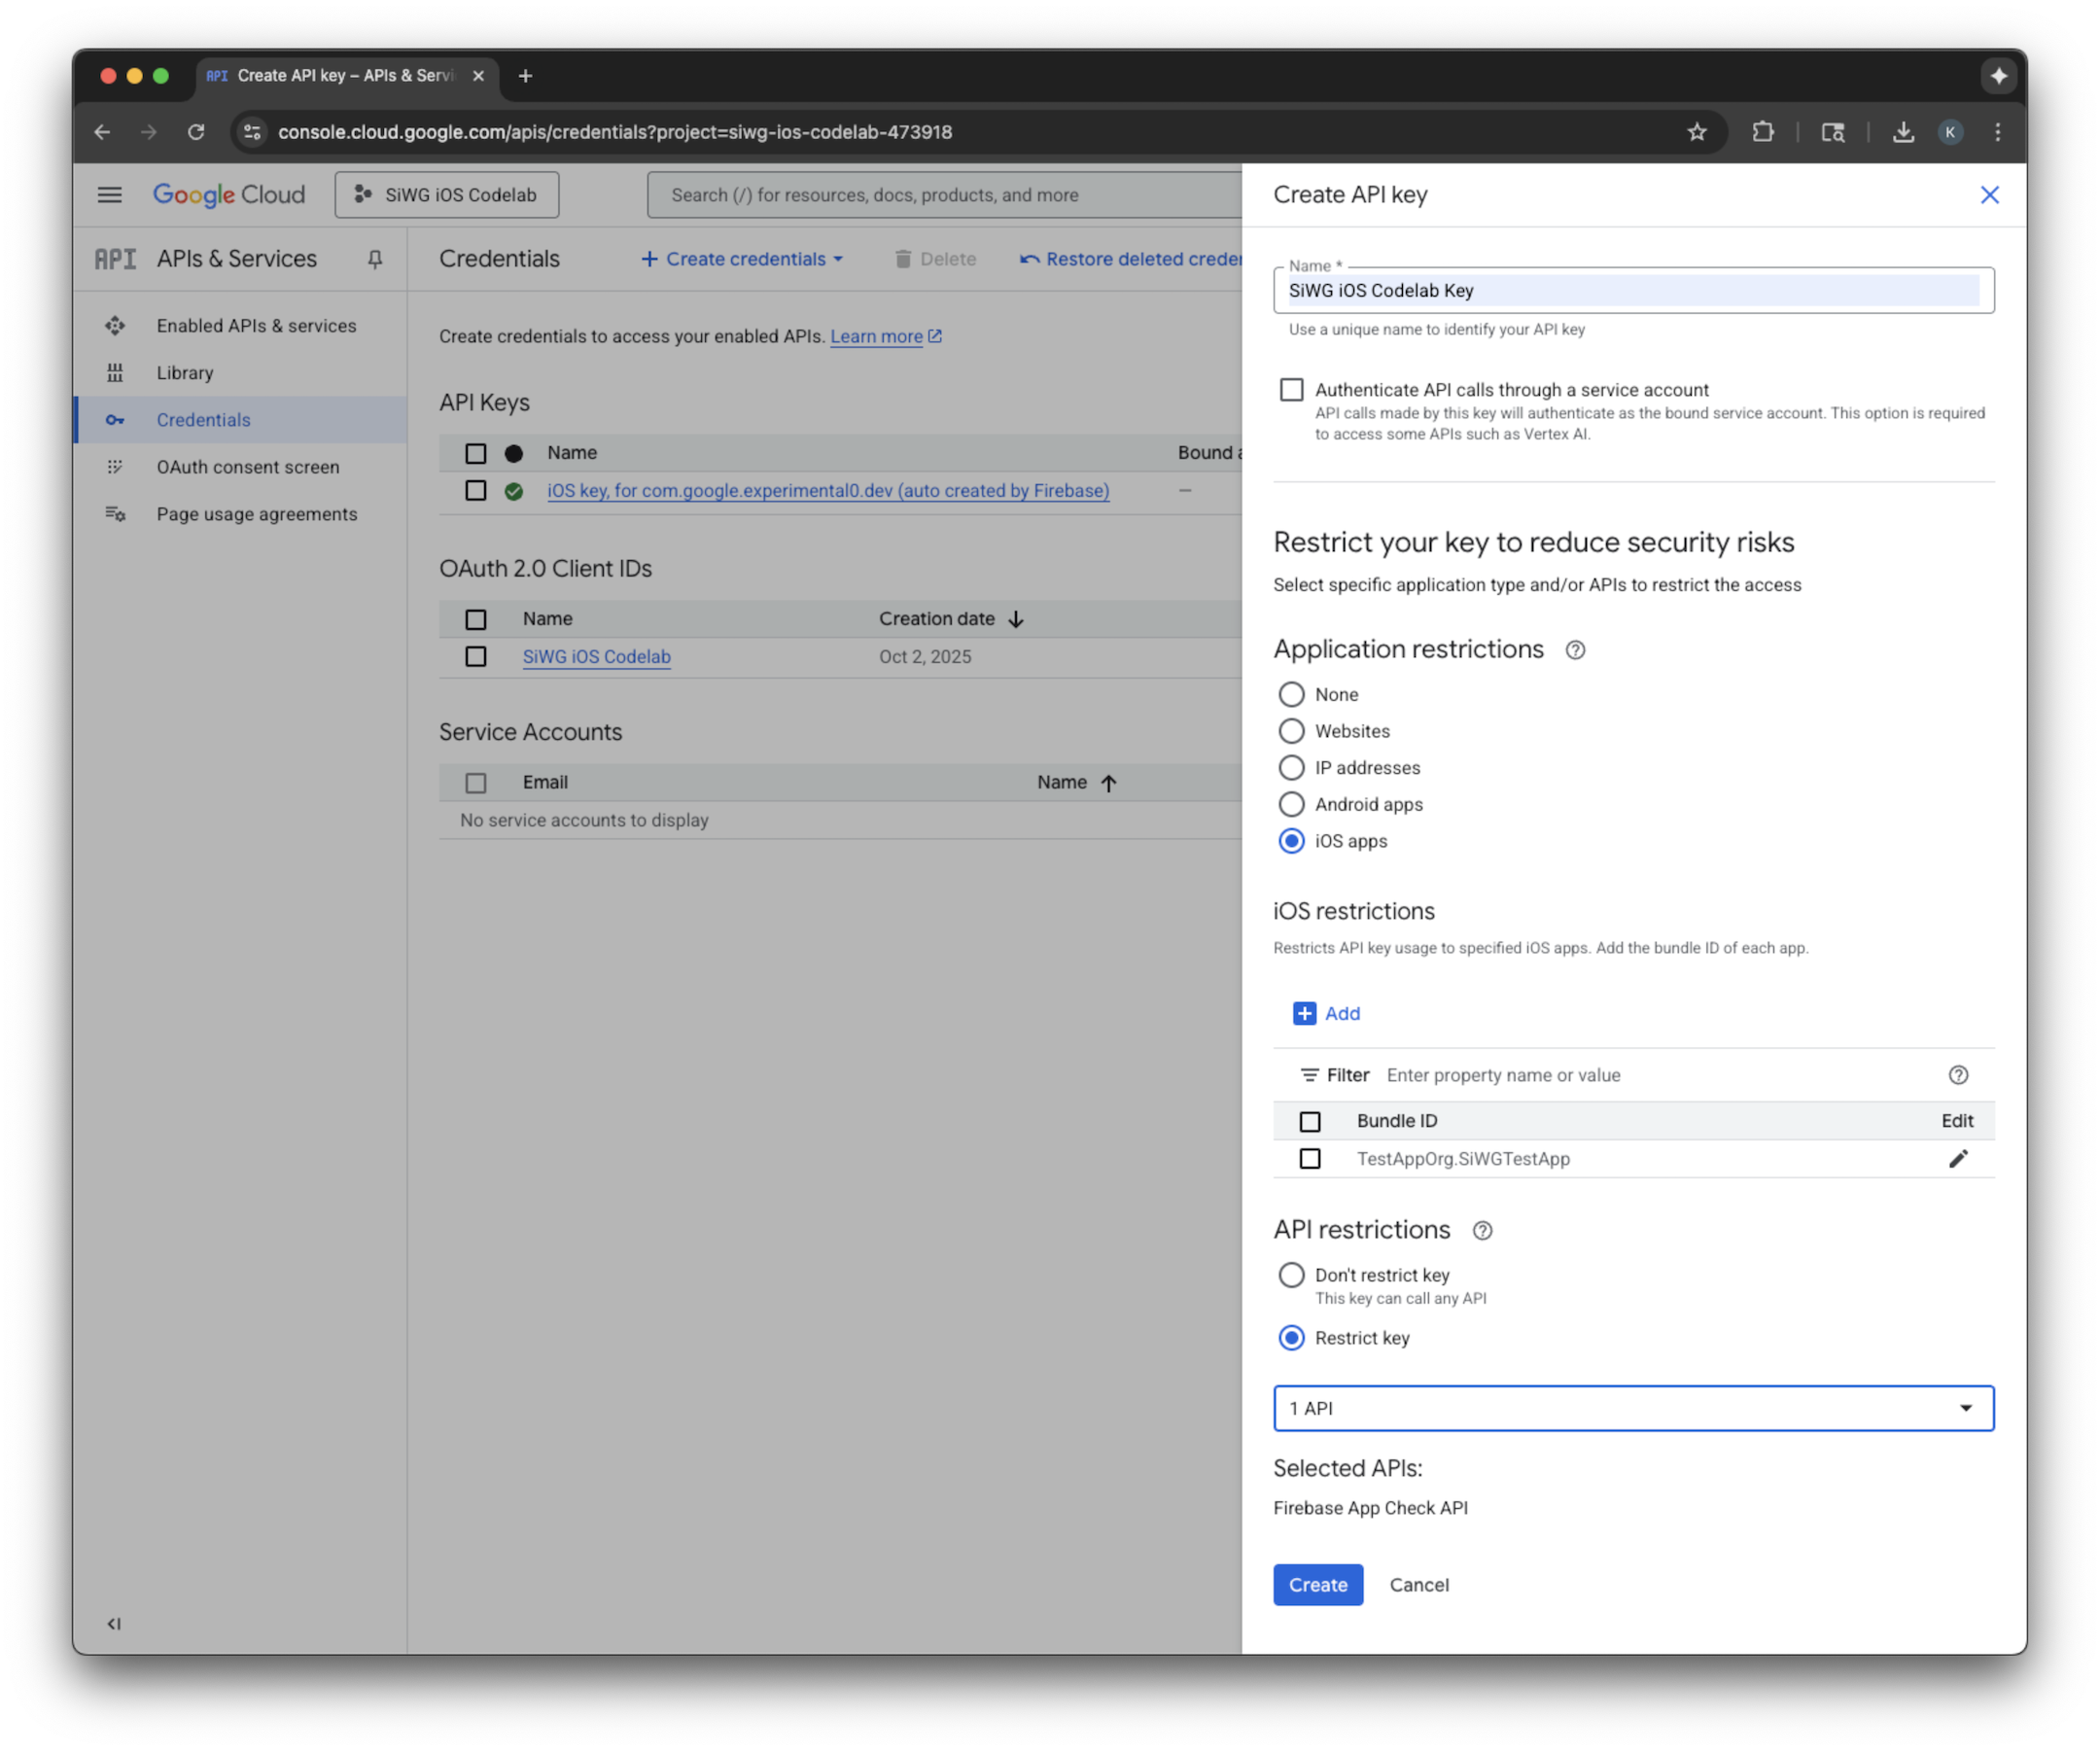Check the TestAppOrg.SiWGTestApp bundle ID row

coord(1310,1158)
